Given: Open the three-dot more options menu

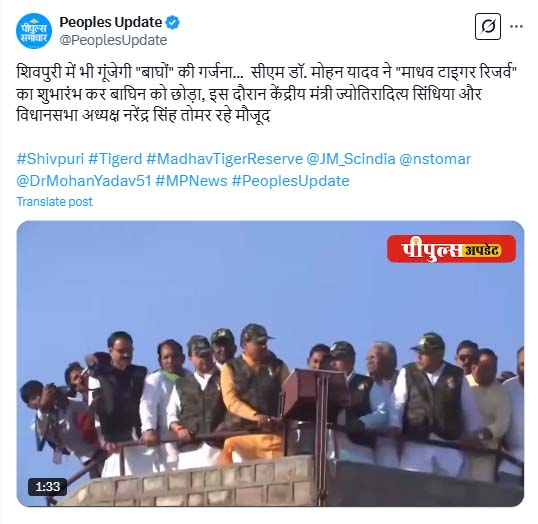Looking at the screenshot, I should [516, 26].
